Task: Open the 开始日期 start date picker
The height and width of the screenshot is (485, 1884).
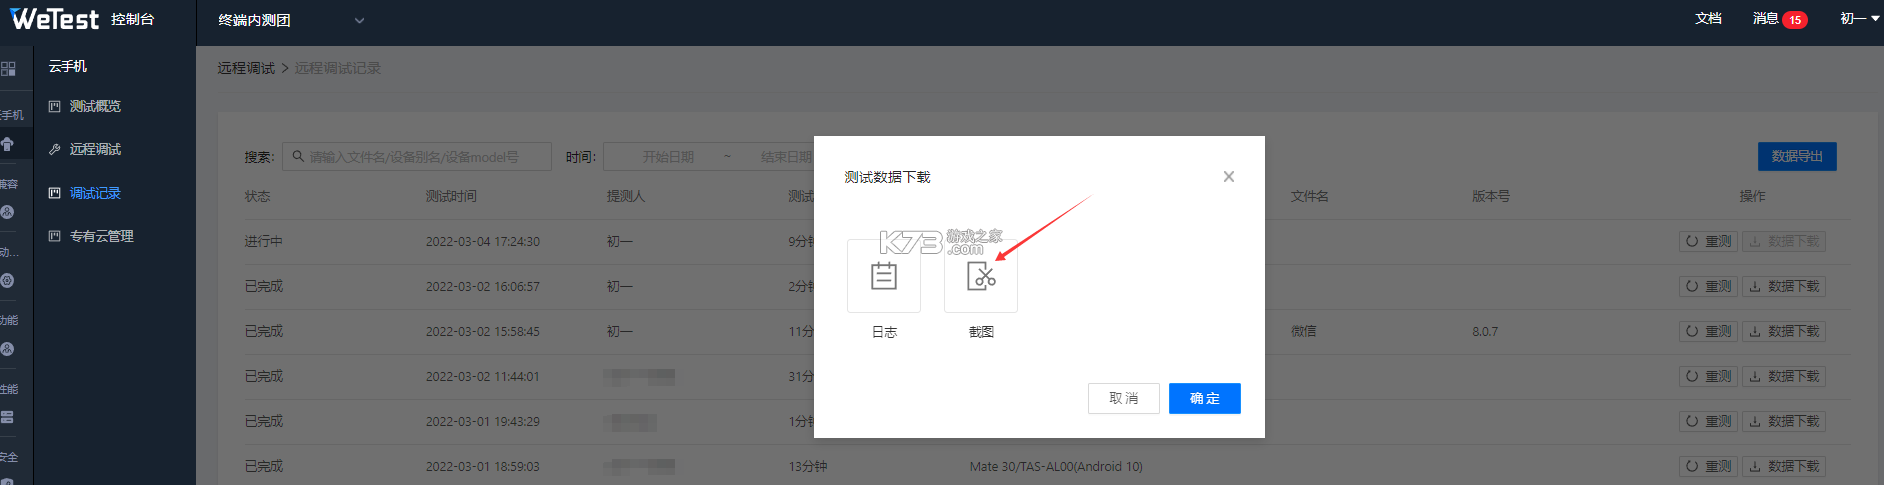Action: click(x=668, y=157)
